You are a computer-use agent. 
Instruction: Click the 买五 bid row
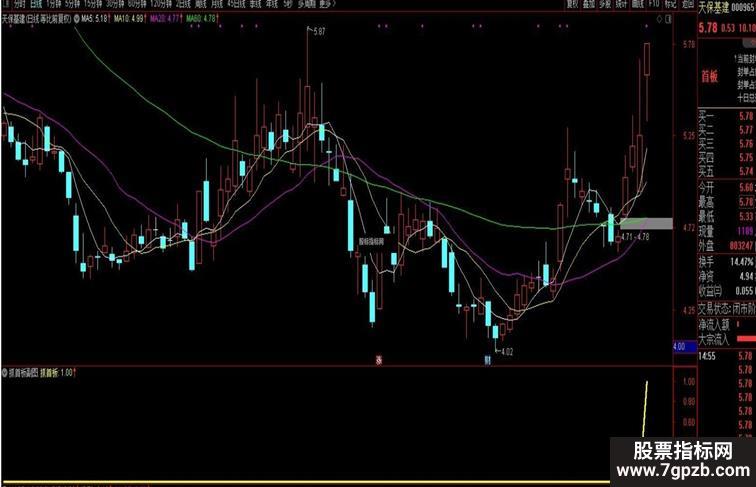point(727,171)
